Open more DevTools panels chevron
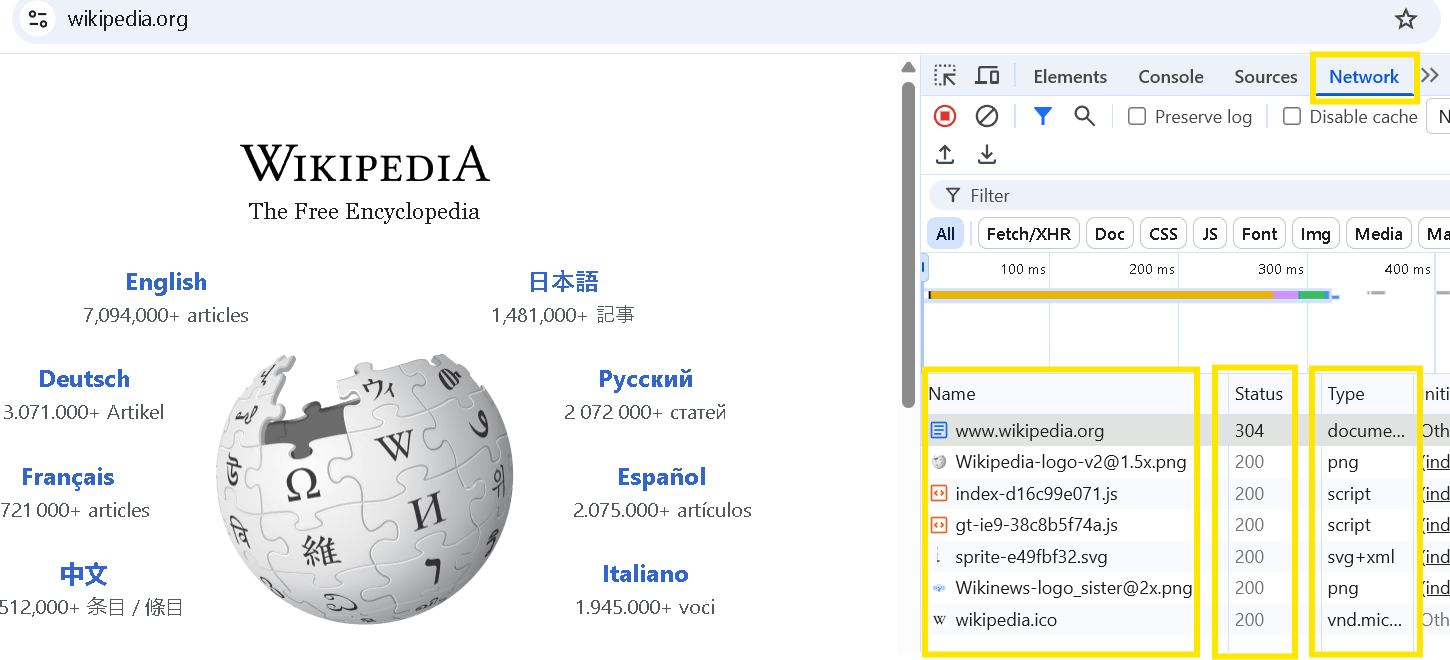Viewport: 1450px width, 660px height. 1430,74
